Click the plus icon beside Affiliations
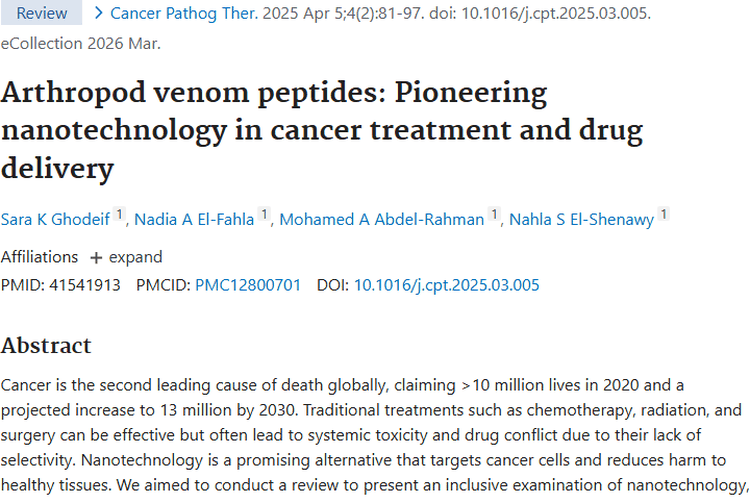The height and width of the screenshot is (500, 750). (96, 257)
